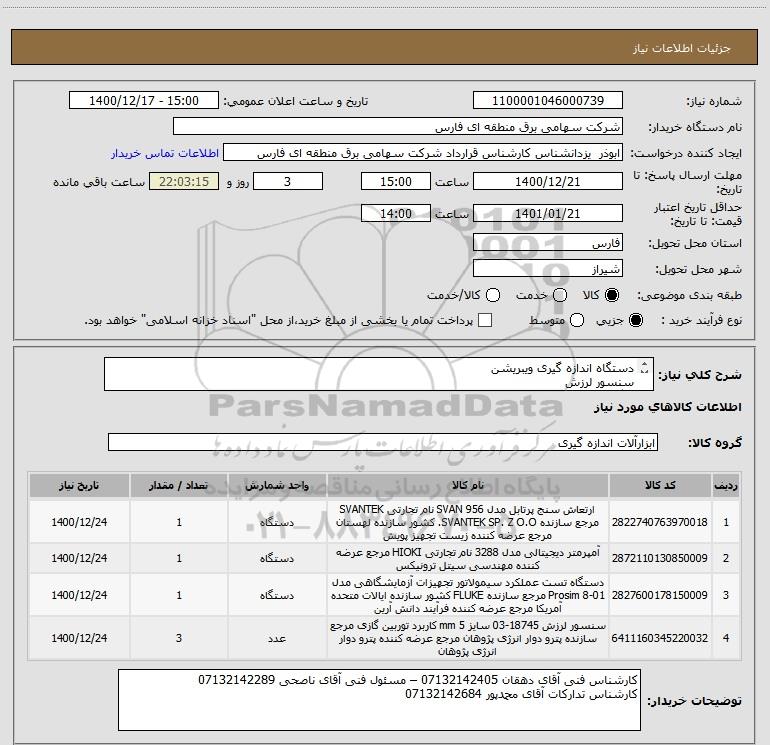Click the response deadline date 1400/12/21
770x745 pixels.
click(548, 181)
